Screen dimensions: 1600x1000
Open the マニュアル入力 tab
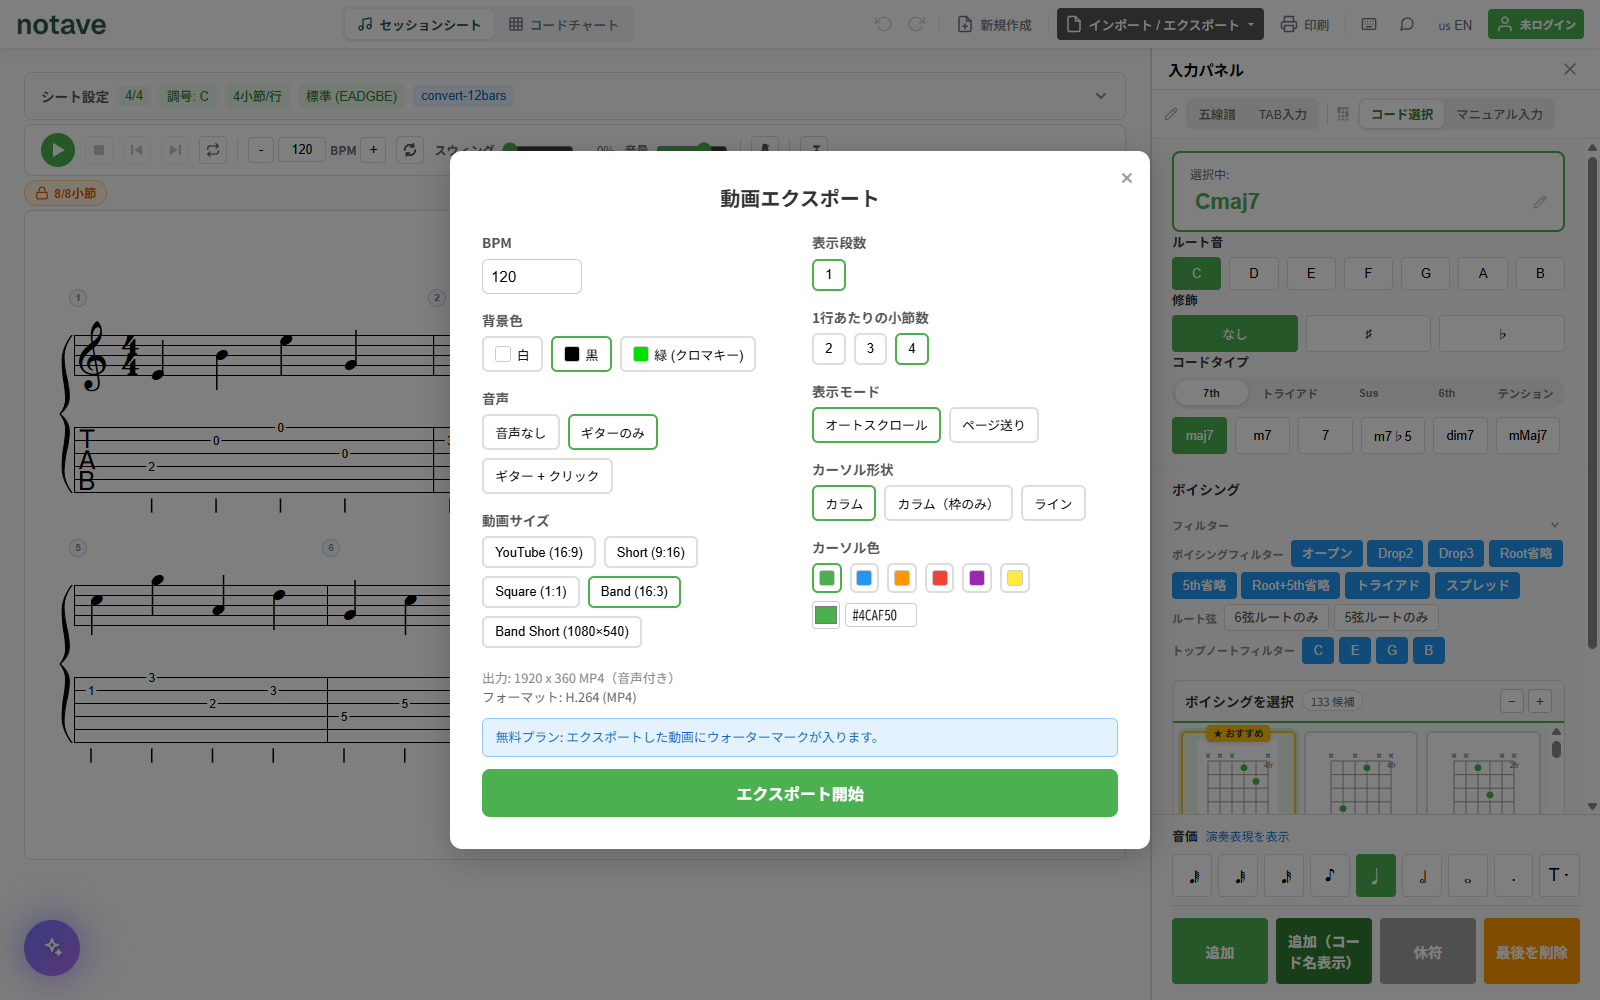click(x=1499, y=114)
